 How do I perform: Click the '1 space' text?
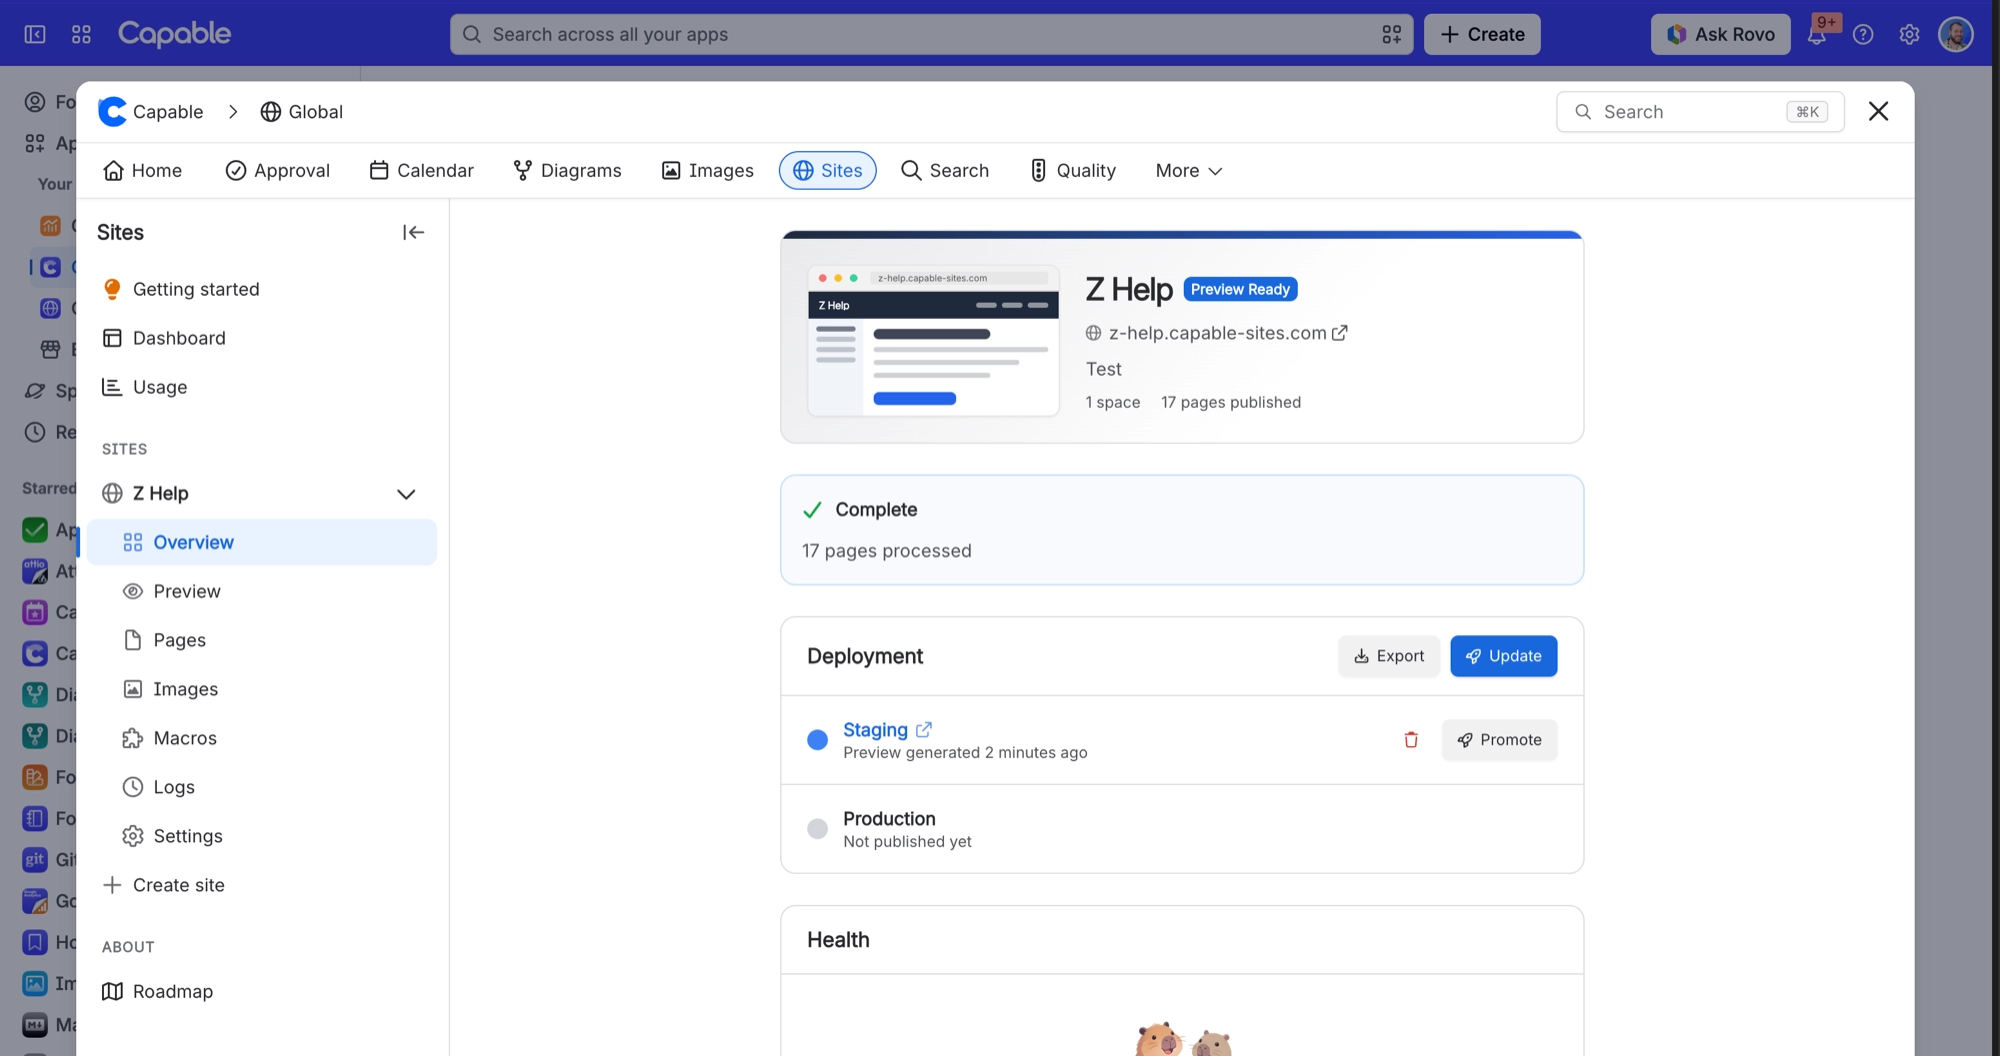coord(1113,402)
